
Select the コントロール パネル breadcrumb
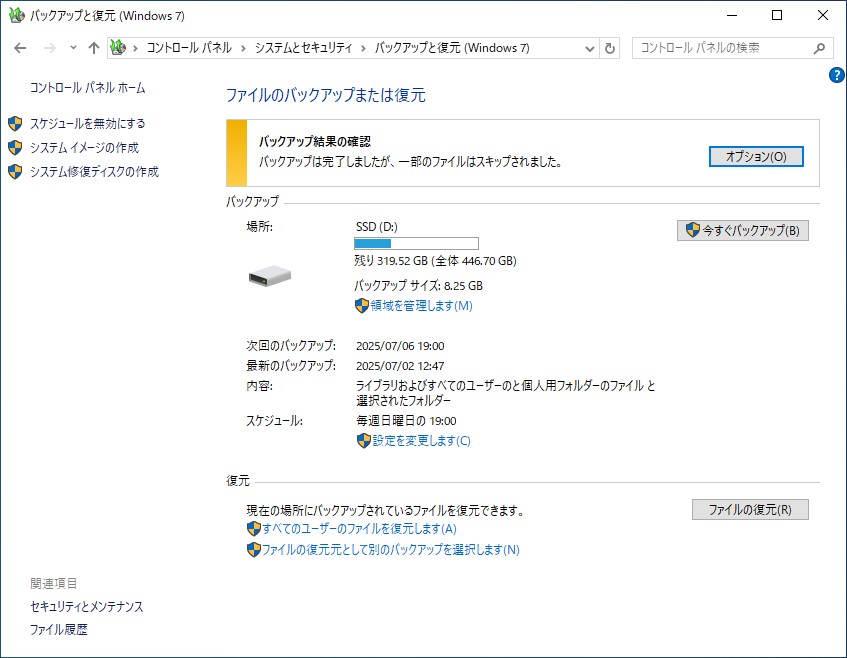pos(189,48)
